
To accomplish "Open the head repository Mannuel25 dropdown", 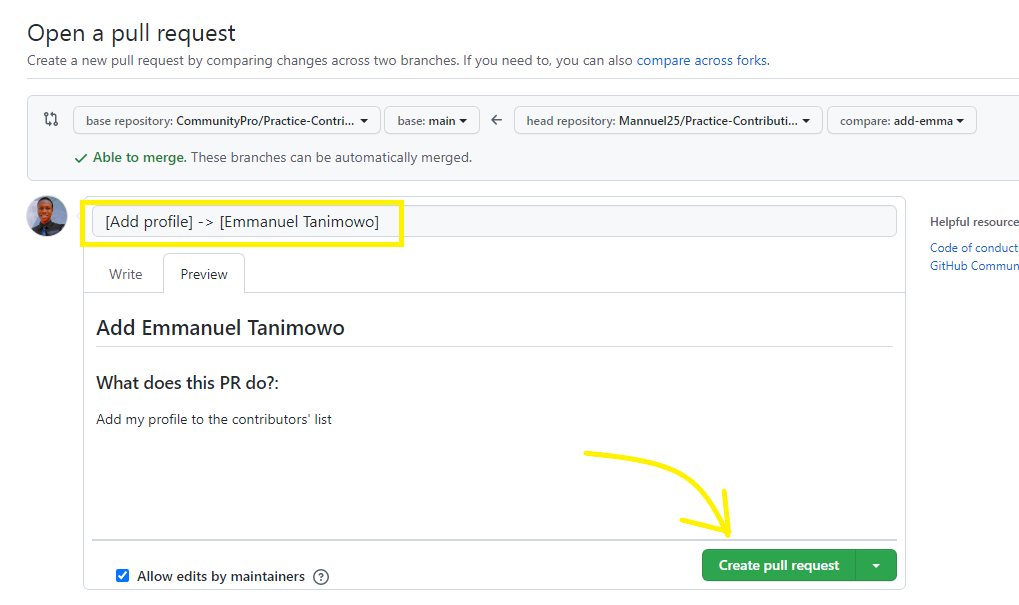I will 665,119.
